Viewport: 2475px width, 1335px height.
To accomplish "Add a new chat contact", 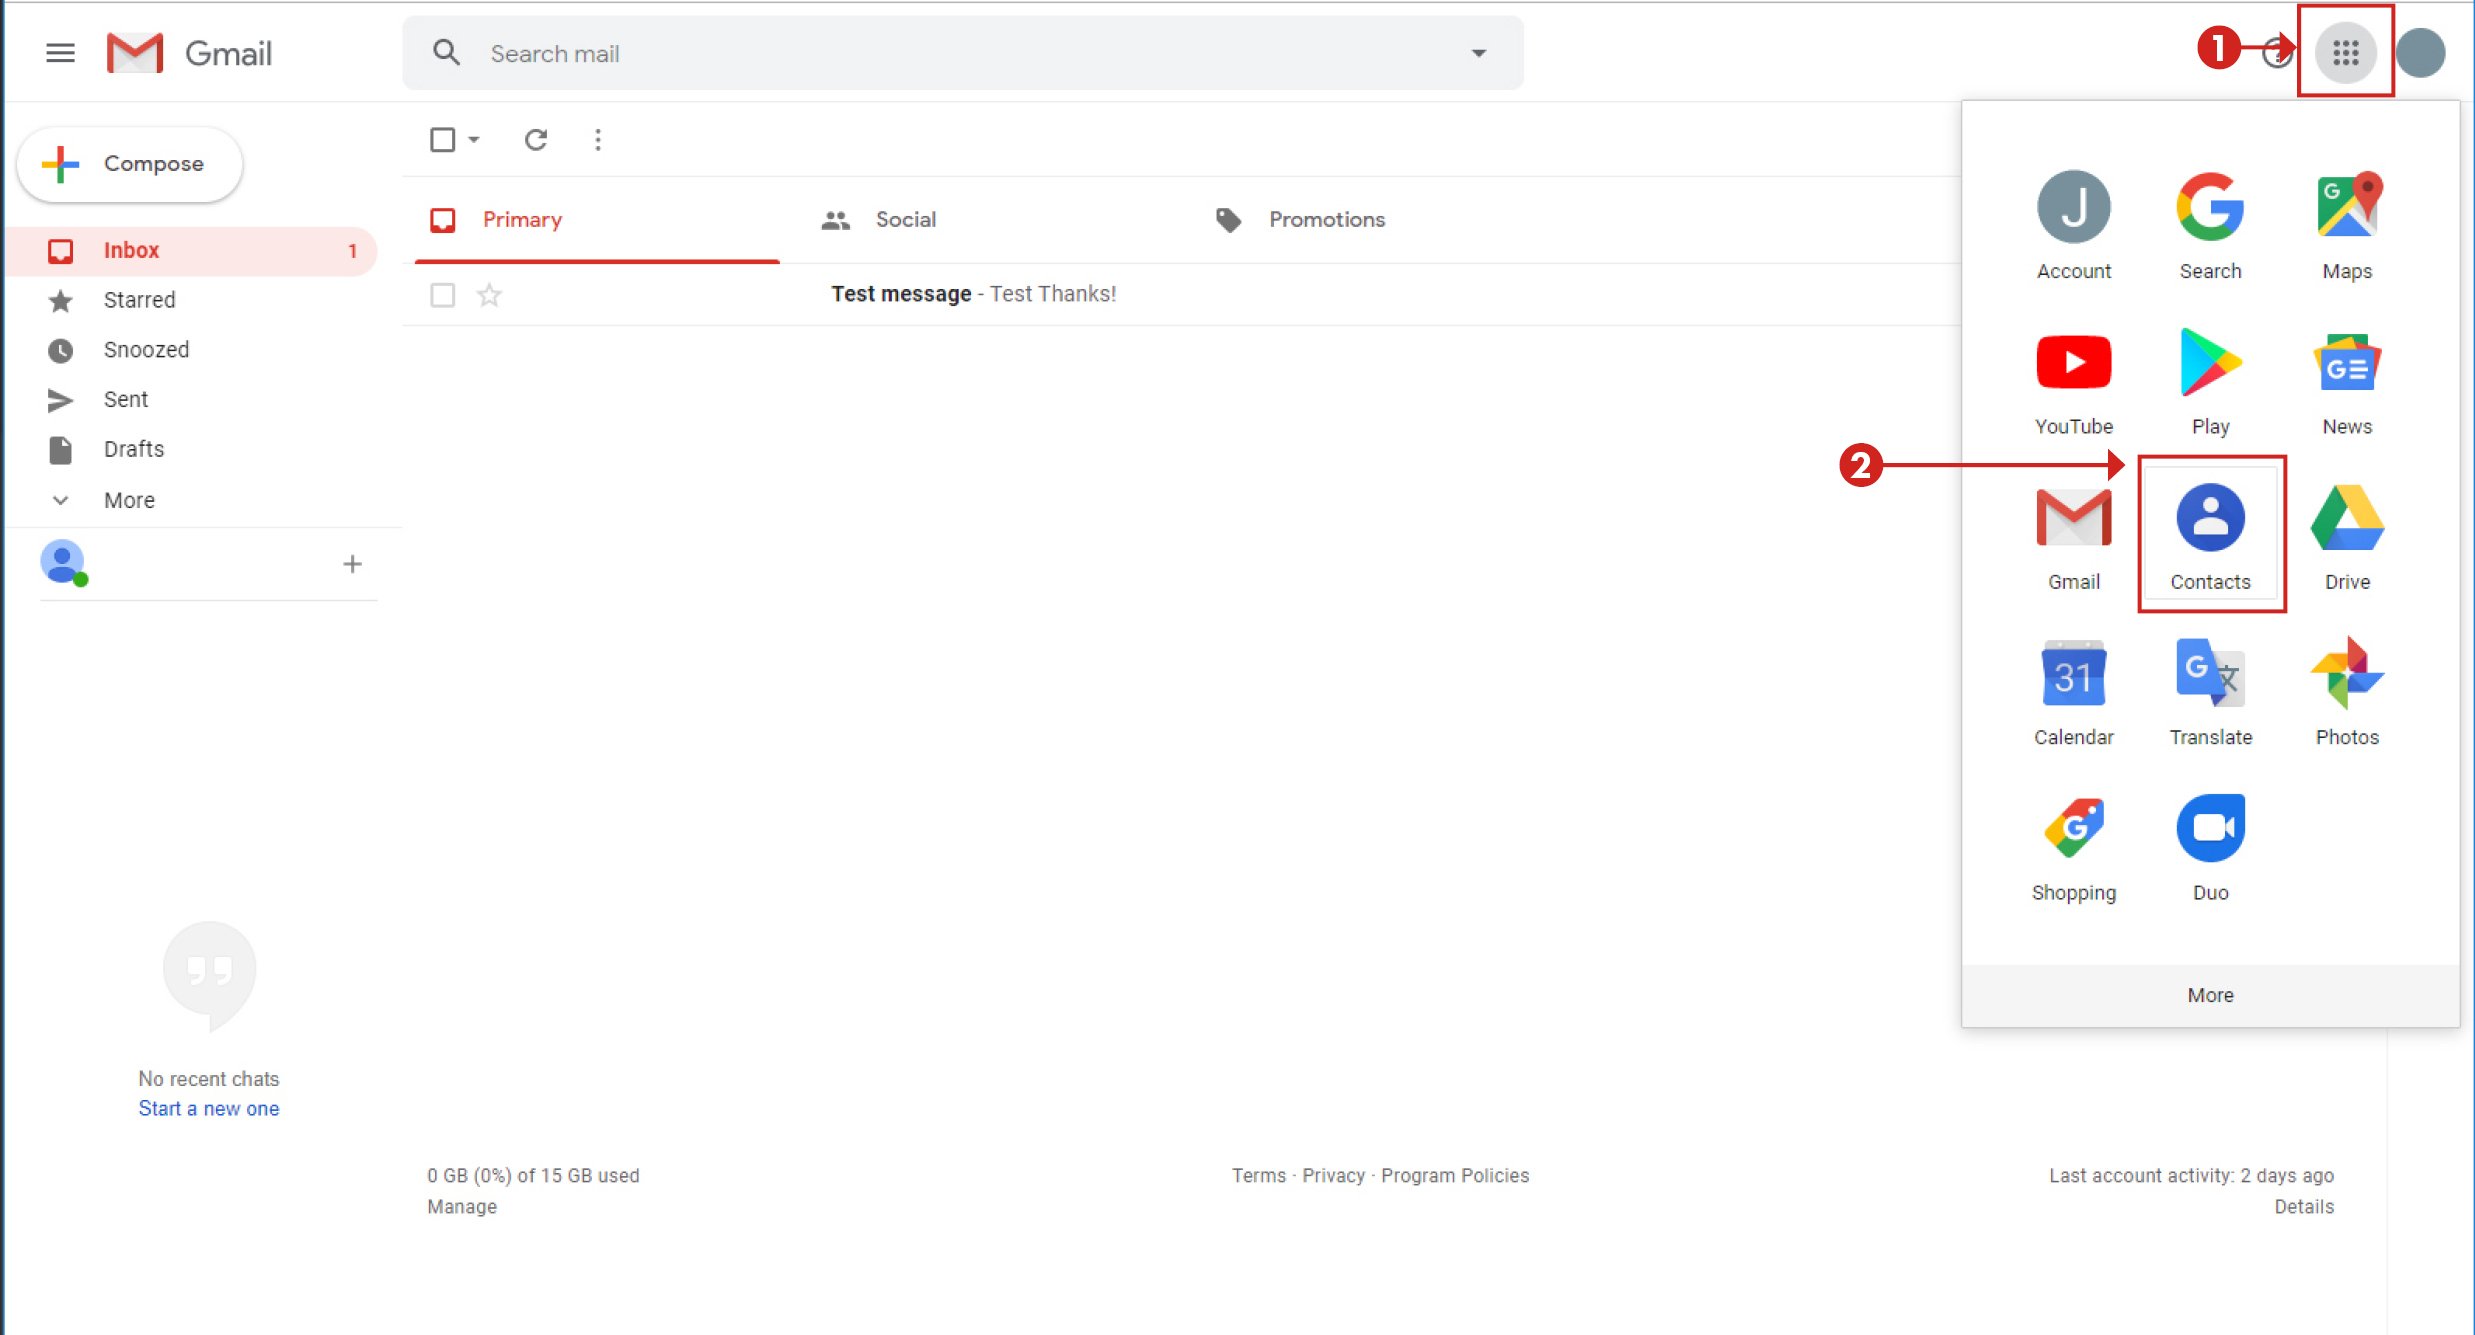I will [x=352, y=564].
